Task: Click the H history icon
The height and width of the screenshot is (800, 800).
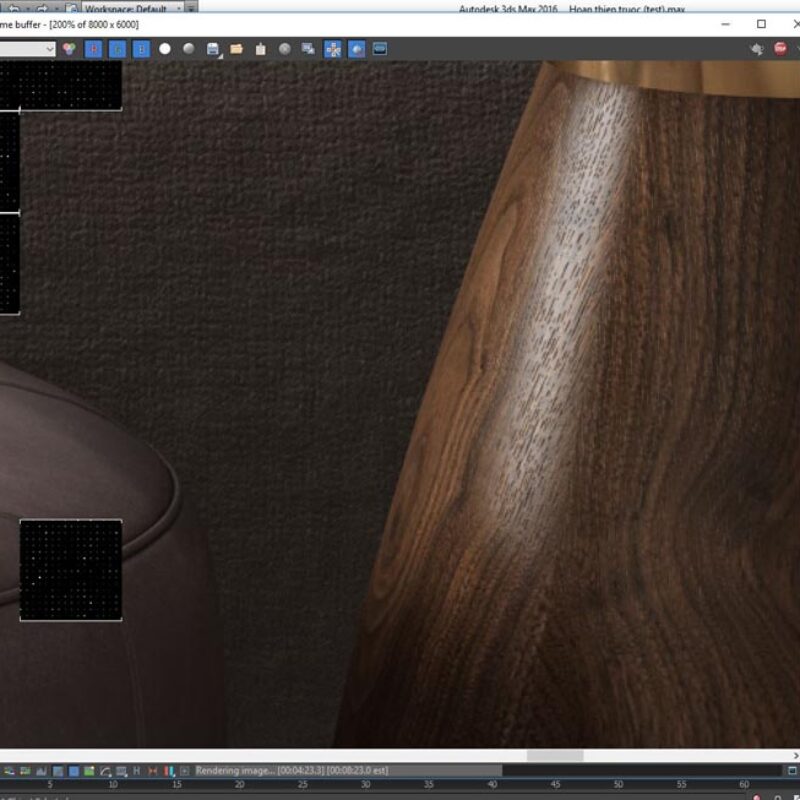Action: point(136,771)
